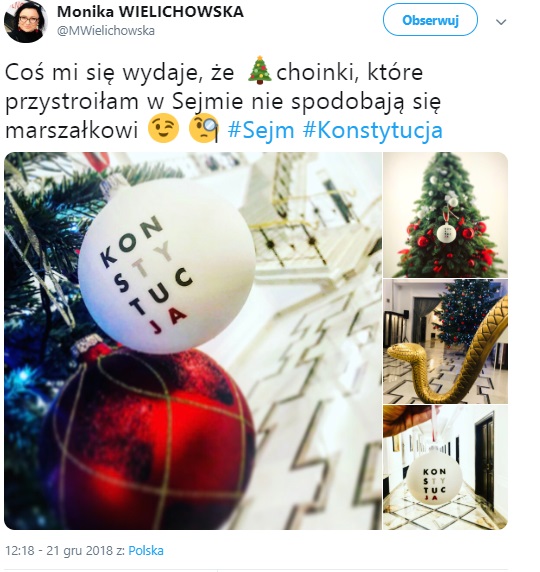
Task: Open the large ornament photo on the left
Action: [193, 341]
